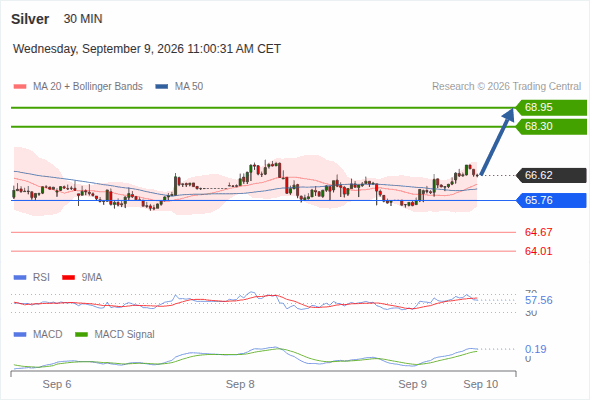Click the Research Trading Central copyright text

(x=506, y=87)
